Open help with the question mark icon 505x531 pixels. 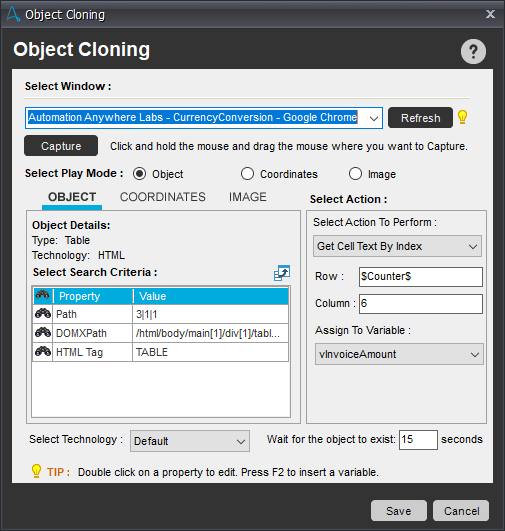(473, 51)
